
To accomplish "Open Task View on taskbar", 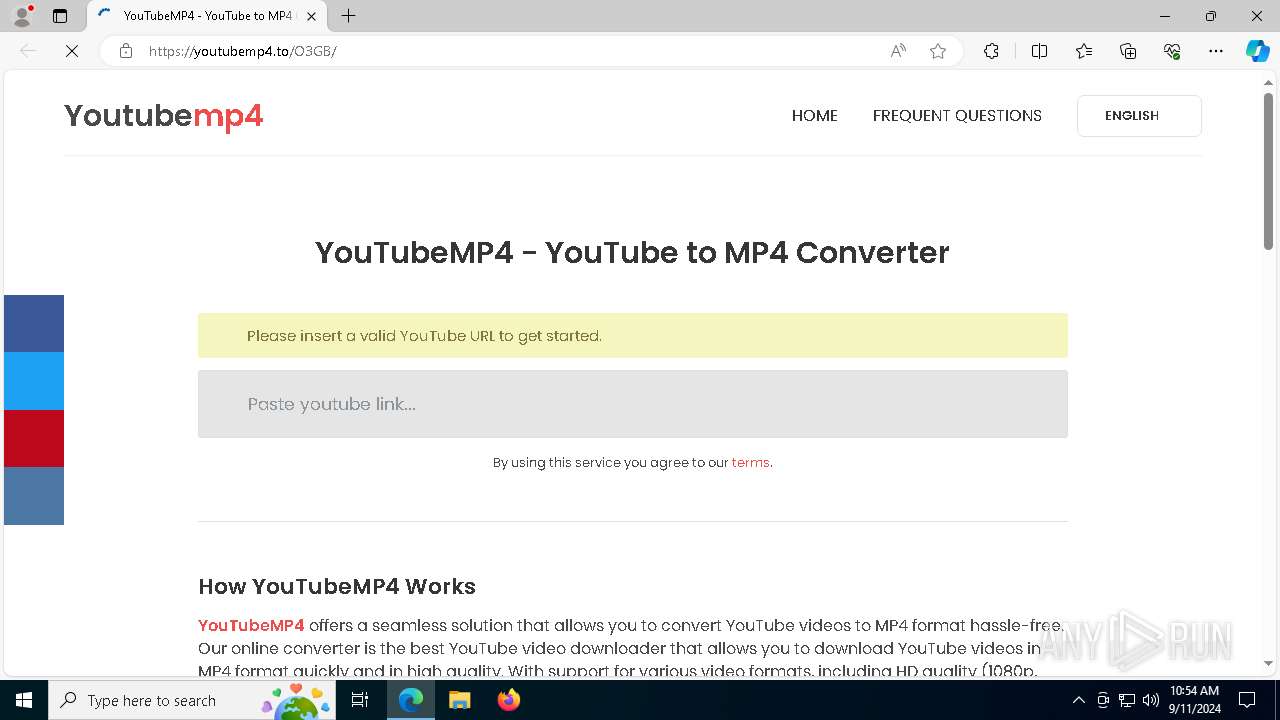I will [x=360, y=700].
